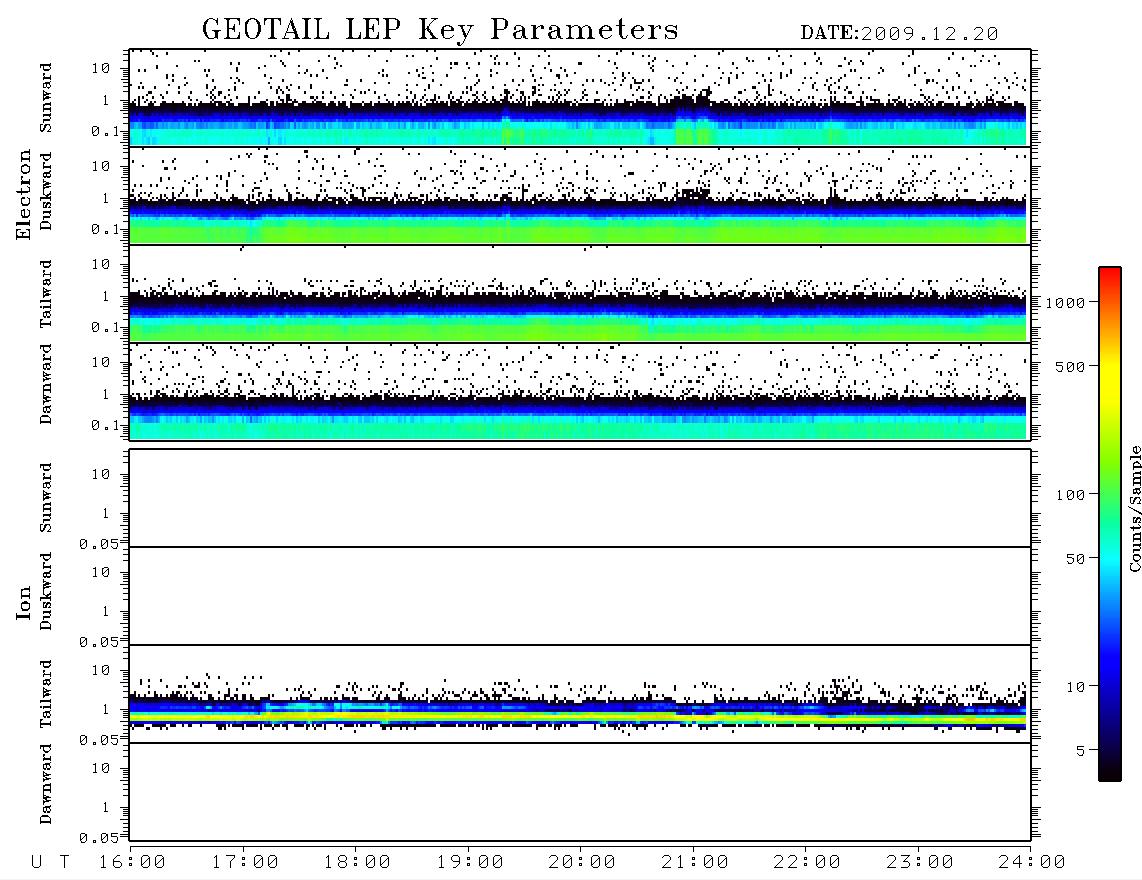This screenshot has width=1142, height=880.
Task: Click the 24:00 time tick label
Action: pos(1032,863)
